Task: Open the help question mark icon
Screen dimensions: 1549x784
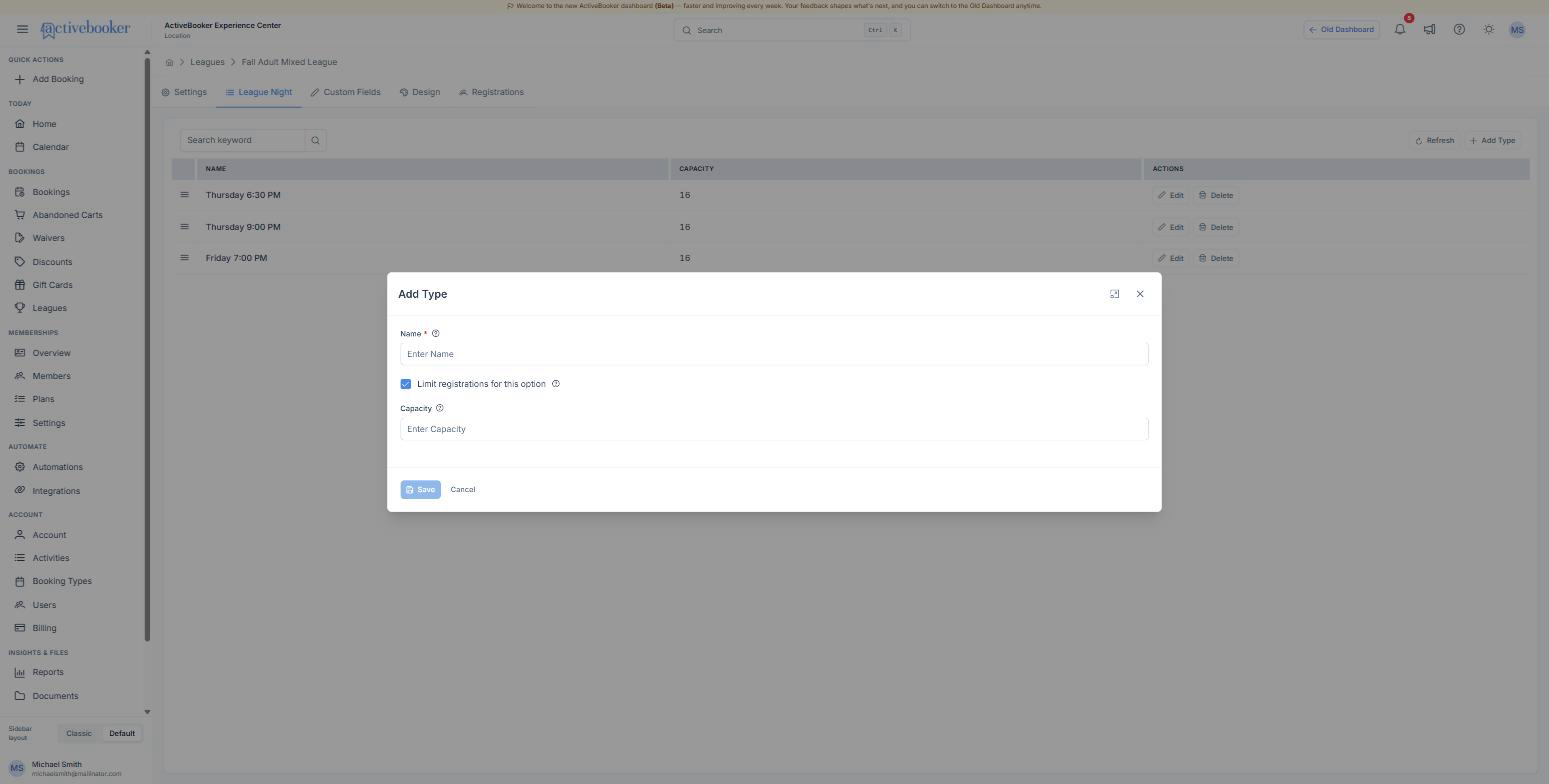Action: [1459, 30]
